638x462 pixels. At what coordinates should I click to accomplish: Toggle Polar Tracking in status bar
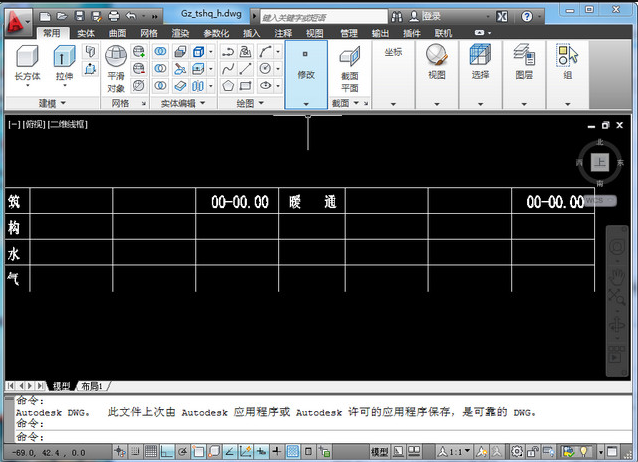(x=183, y=451)
